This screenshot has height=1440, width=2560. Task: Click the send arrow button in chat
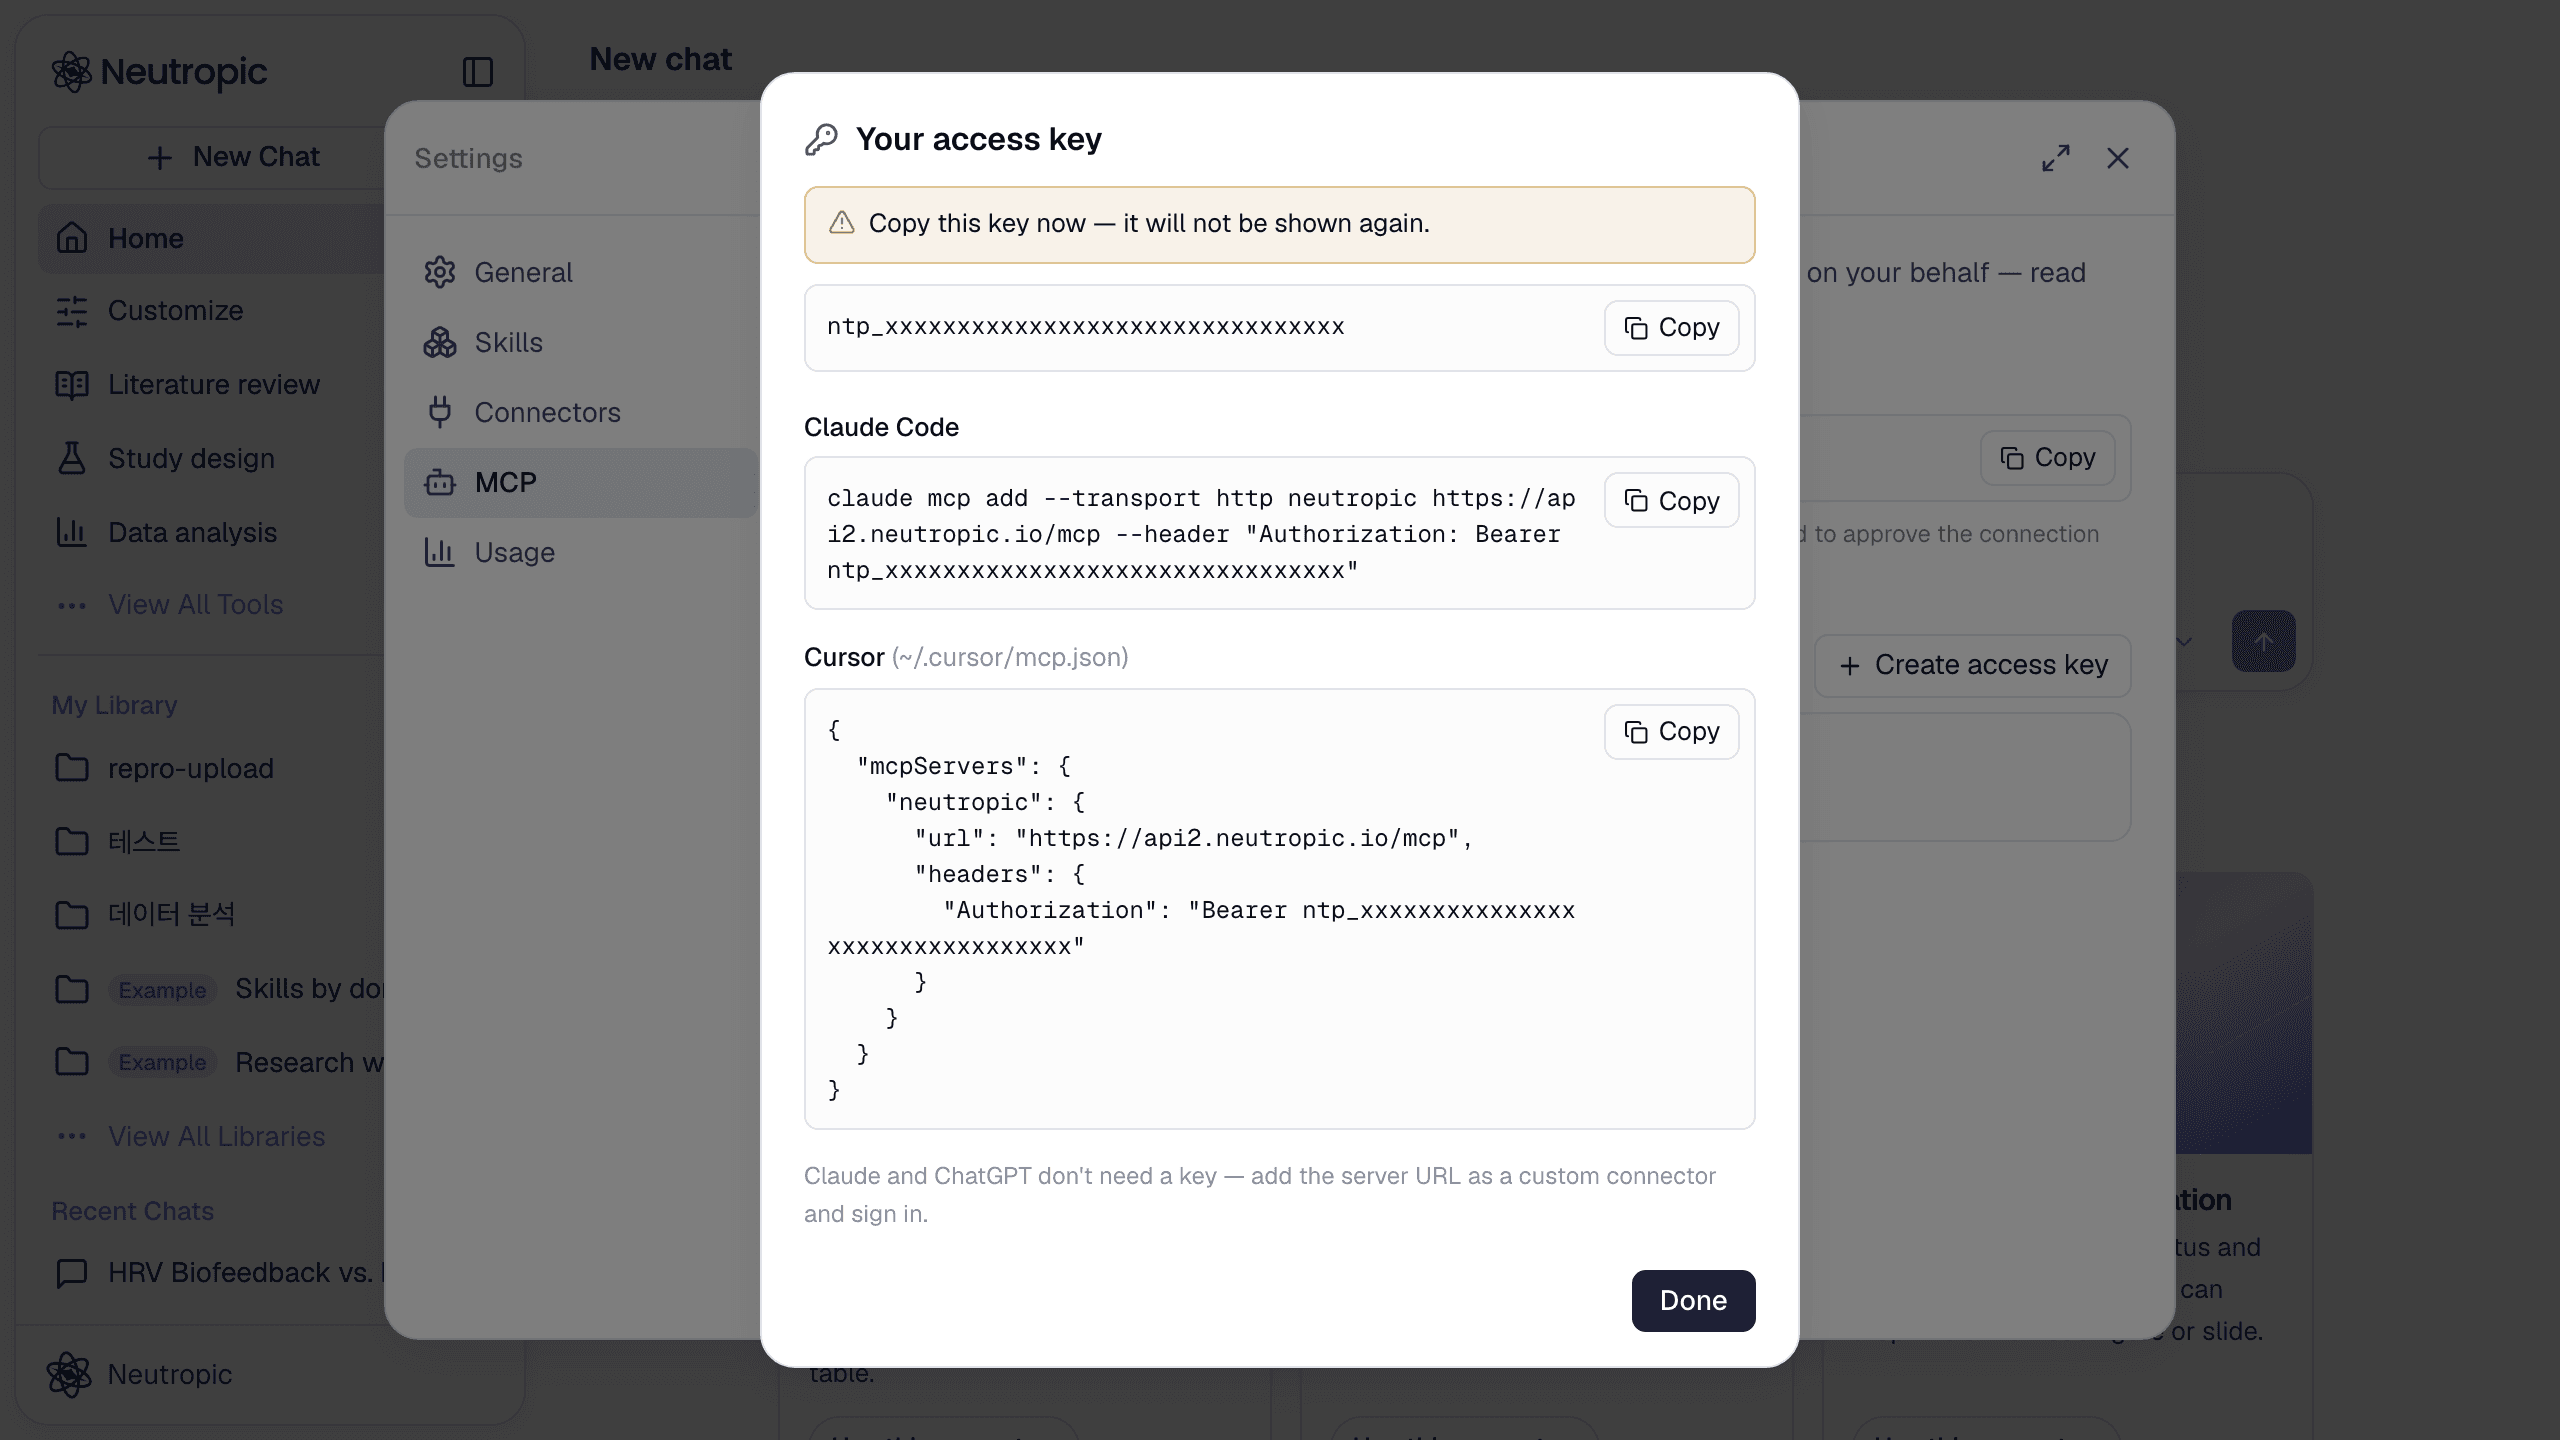point(2263,641)
